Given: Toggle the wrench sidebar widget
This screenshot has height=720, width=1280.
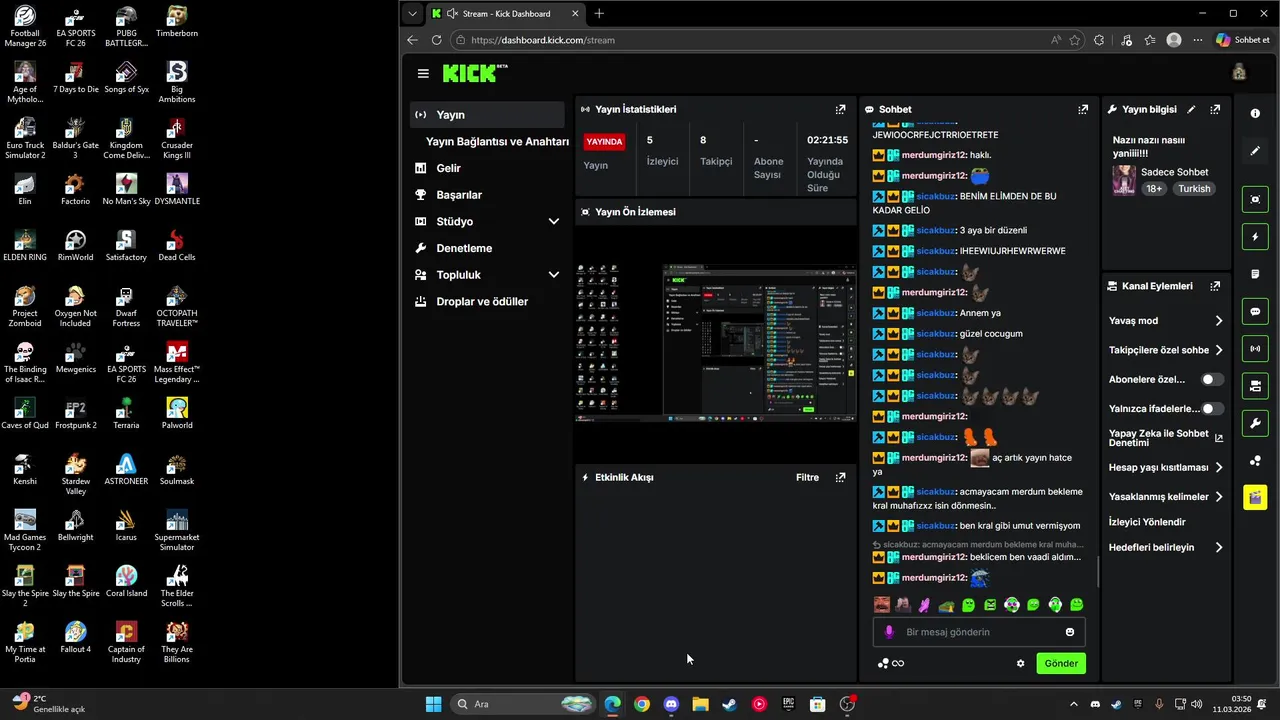Looking at the screenshot, I should coord(1255,423).
